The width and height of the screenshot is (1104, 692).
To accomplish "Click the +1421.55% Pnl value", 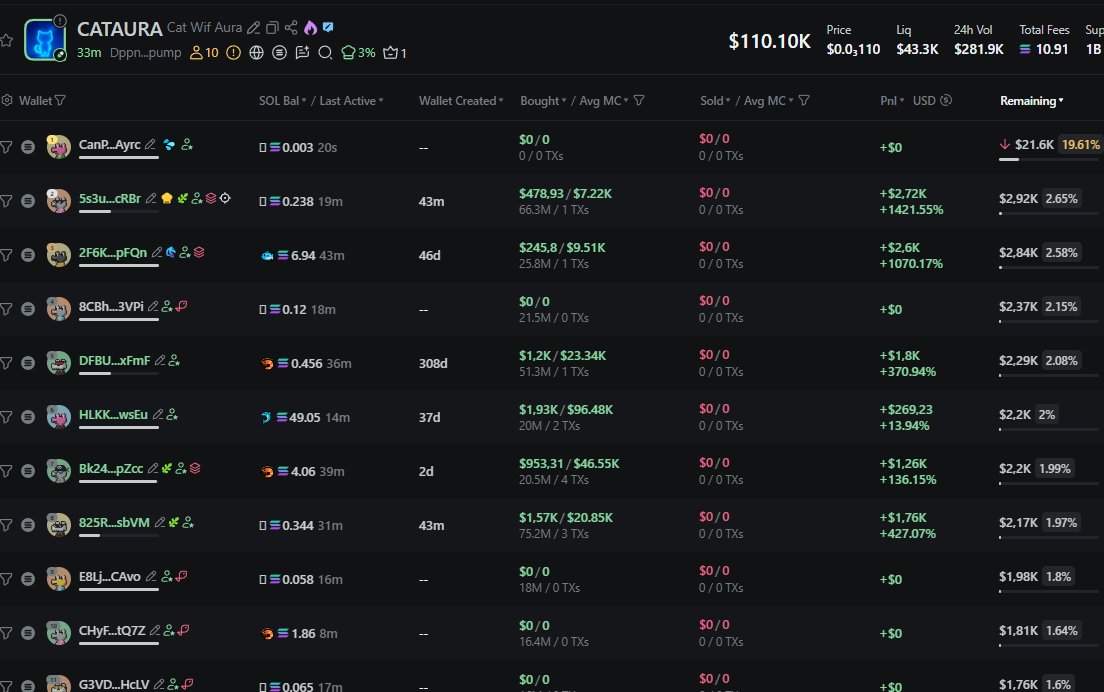I will pos(911,210).
